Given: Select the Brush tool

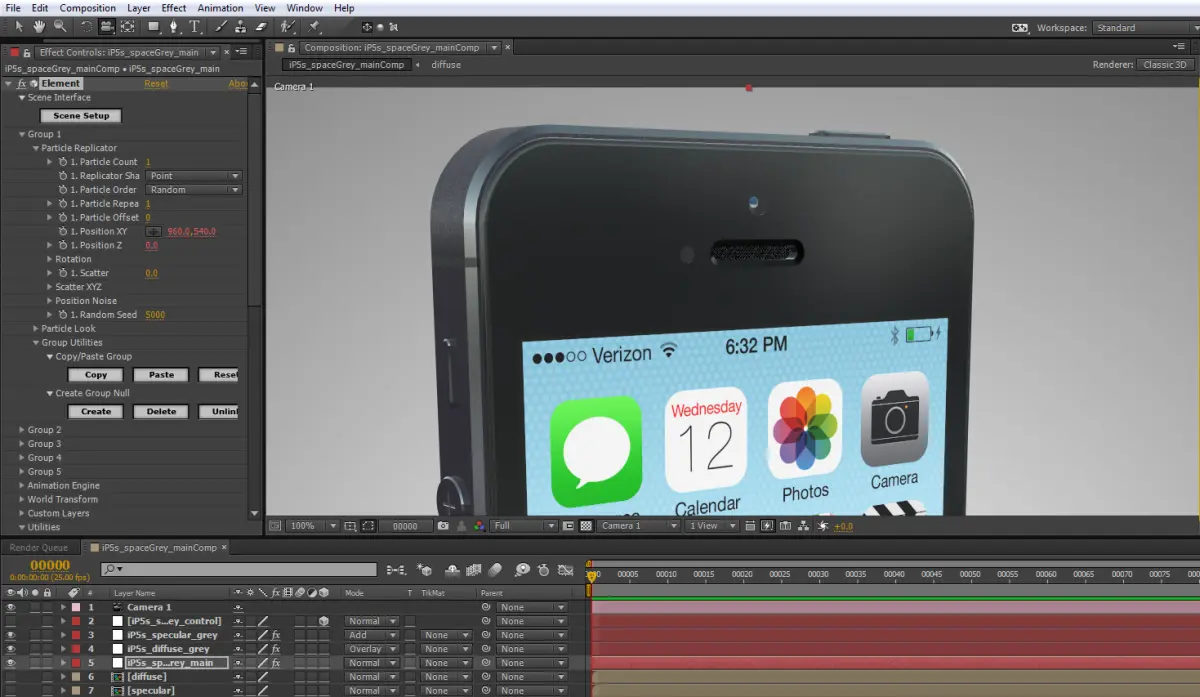Looking at the screenshot, I should coord(221,27).
